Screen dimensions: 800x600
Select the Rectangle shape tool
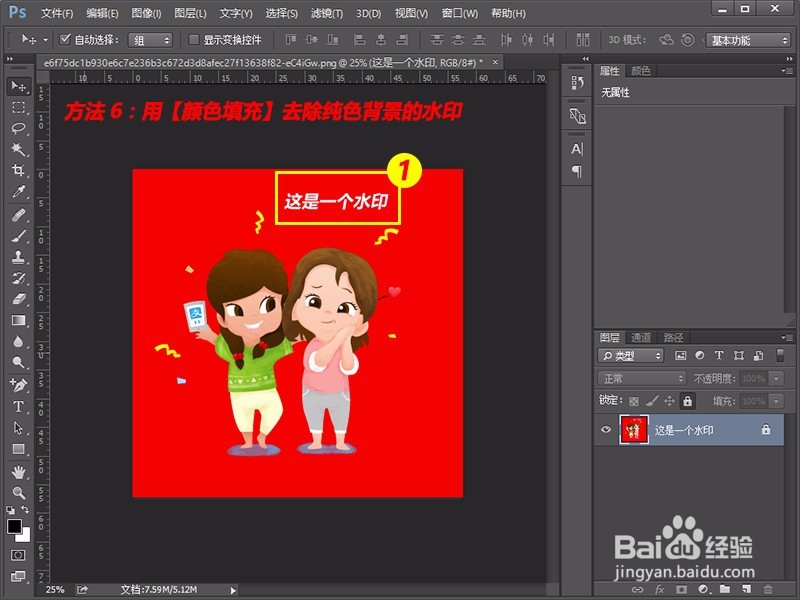coord(18,449)
